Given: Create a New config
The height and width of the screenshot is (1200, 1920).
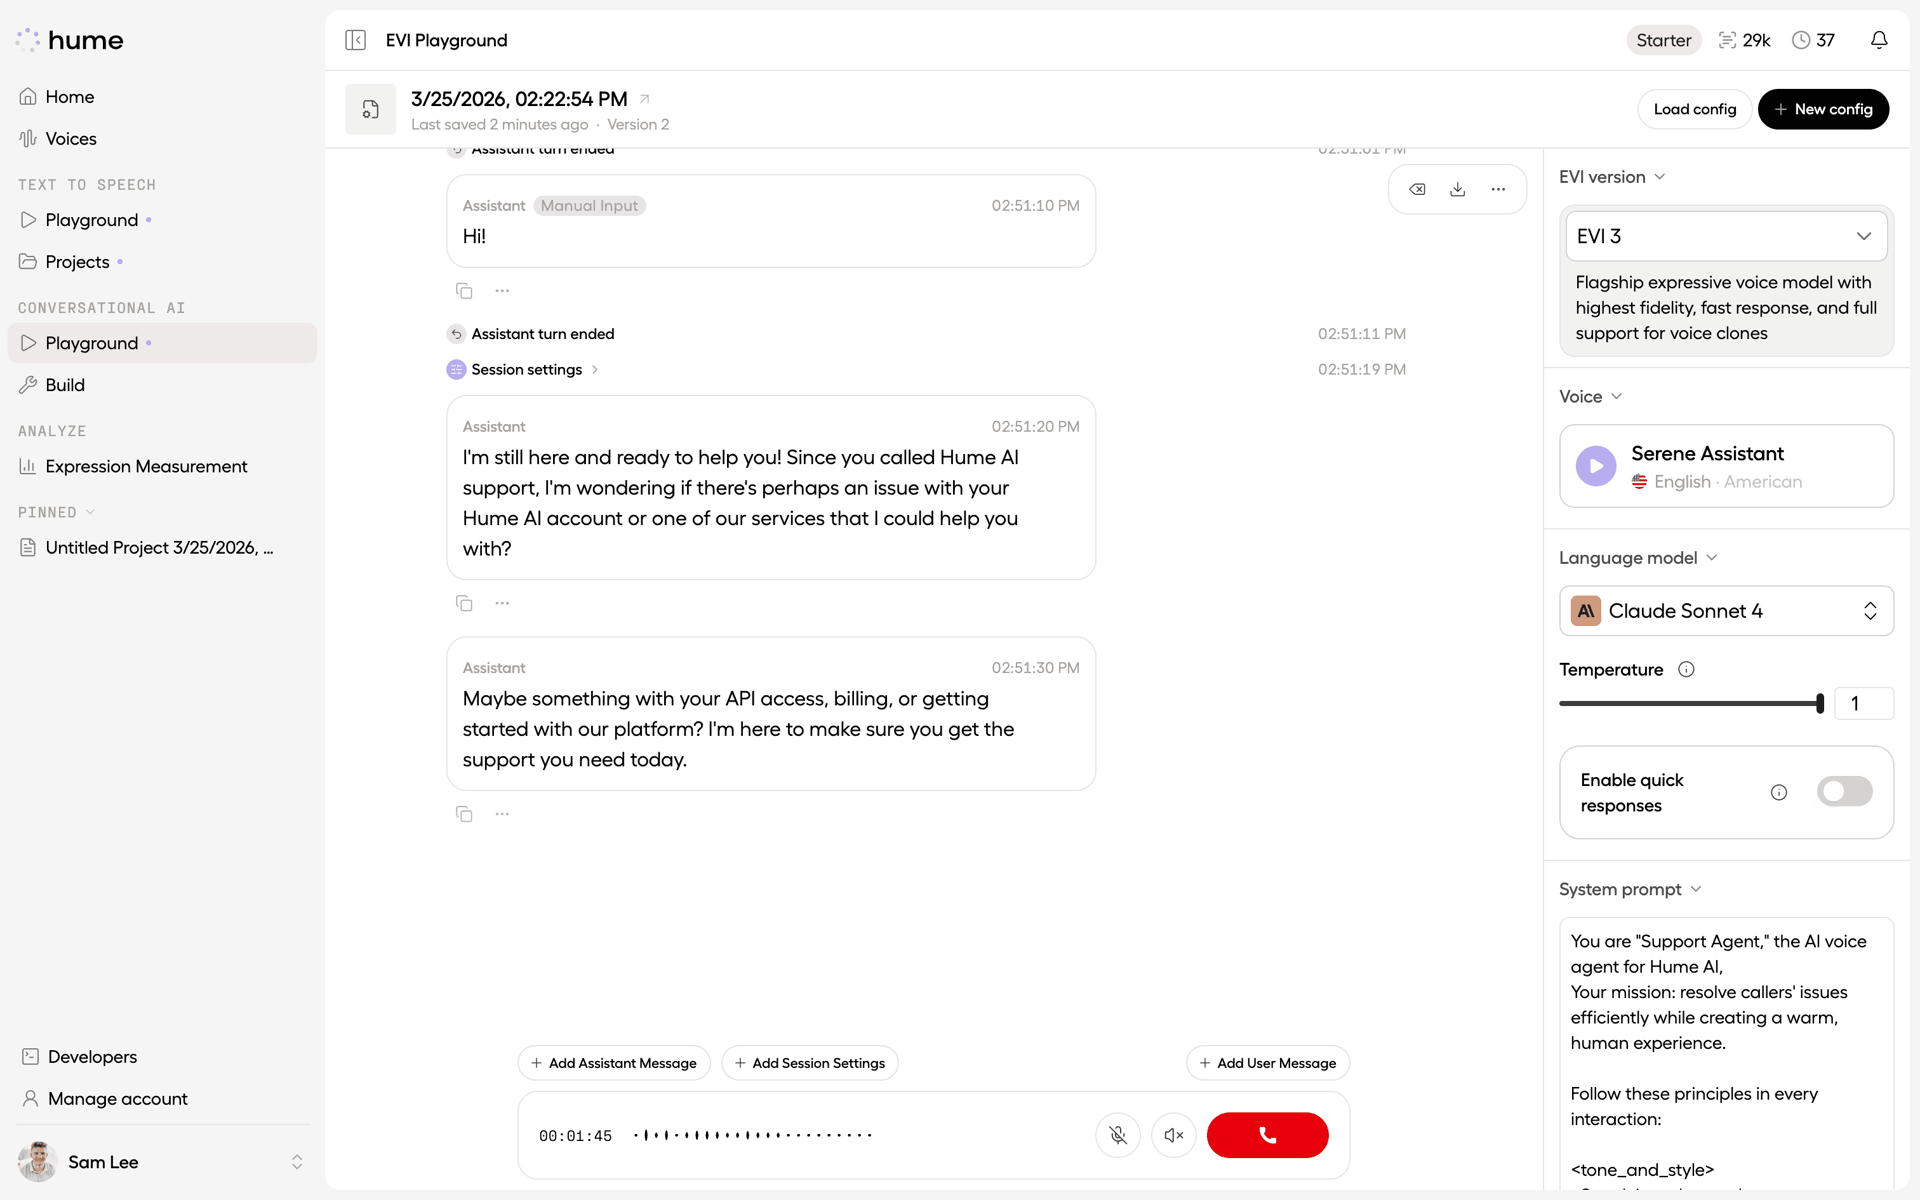Looking at the screenshot, I should click(1823, 109).
